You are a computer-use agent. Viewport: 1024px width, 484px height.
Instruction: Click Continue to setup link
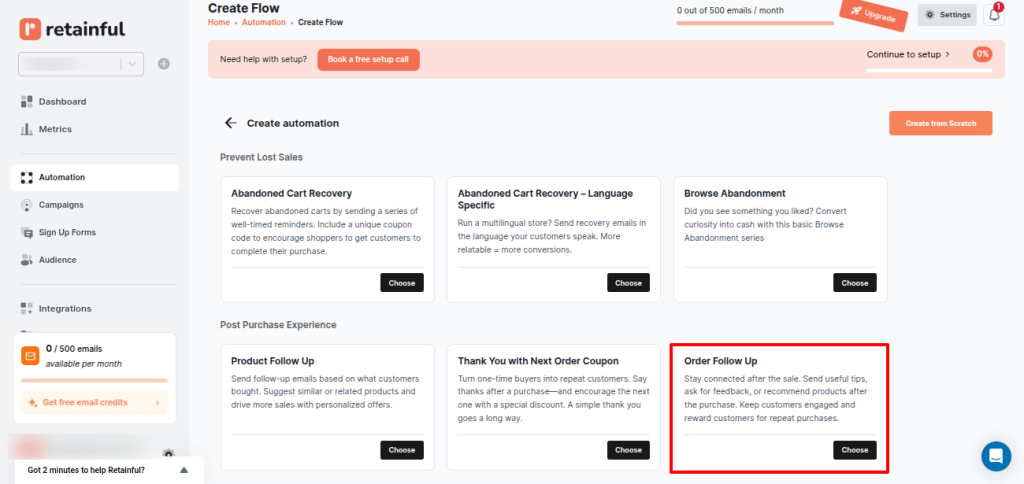[x=908, y=55]
